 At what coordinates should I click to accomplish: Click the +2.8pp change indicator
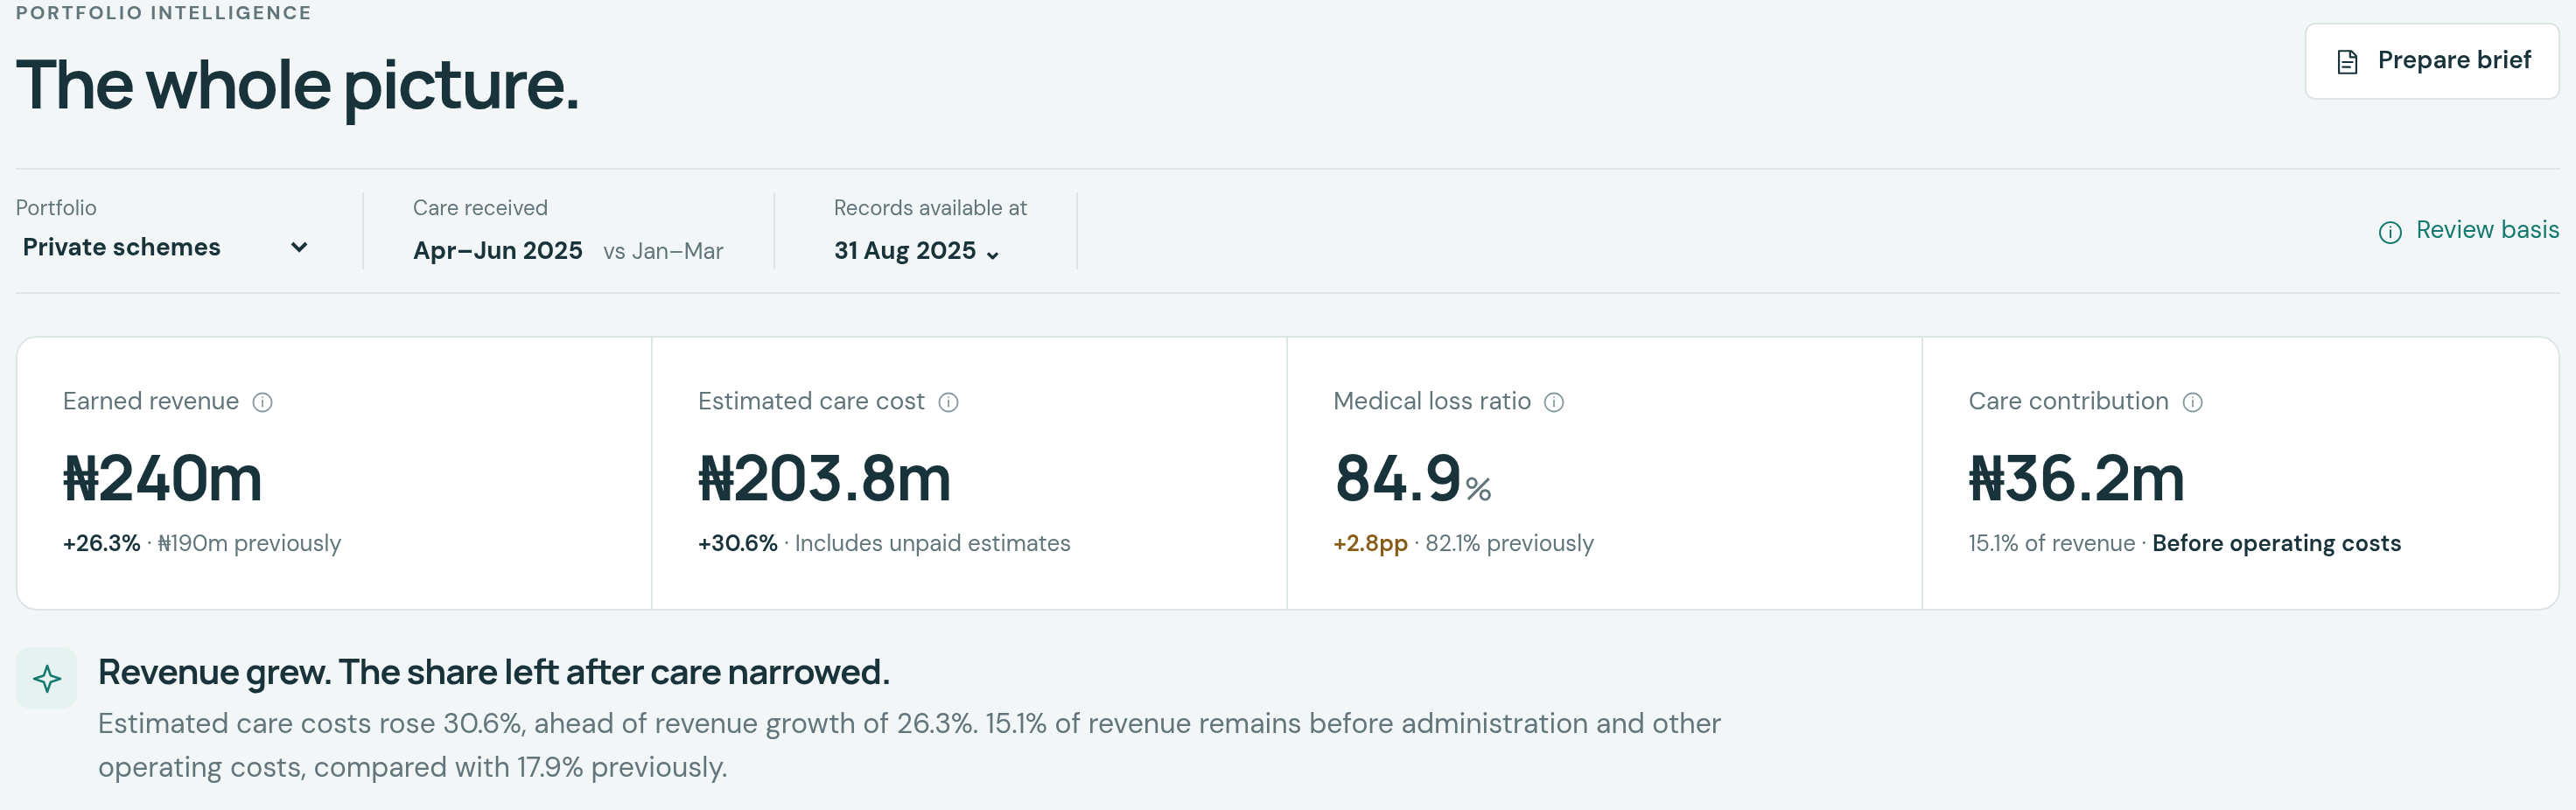1370,543
